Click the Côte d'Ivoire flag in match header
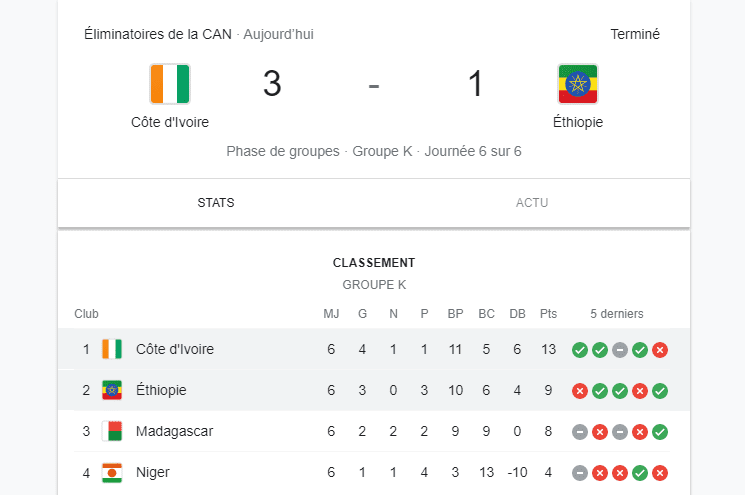Screen dimensions: 745x495 click(170, 84)
